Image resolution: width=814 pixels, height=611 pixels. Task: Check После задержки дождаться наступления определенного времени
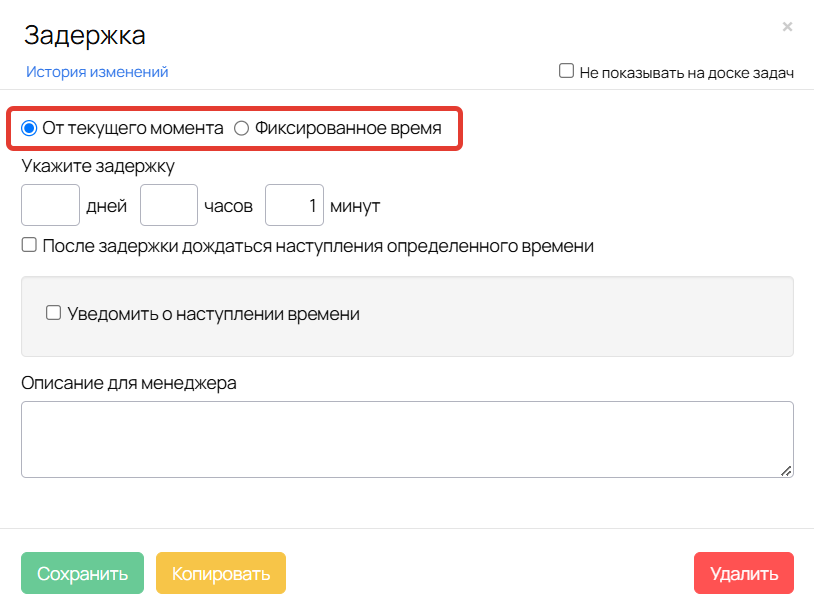(28, 243)
